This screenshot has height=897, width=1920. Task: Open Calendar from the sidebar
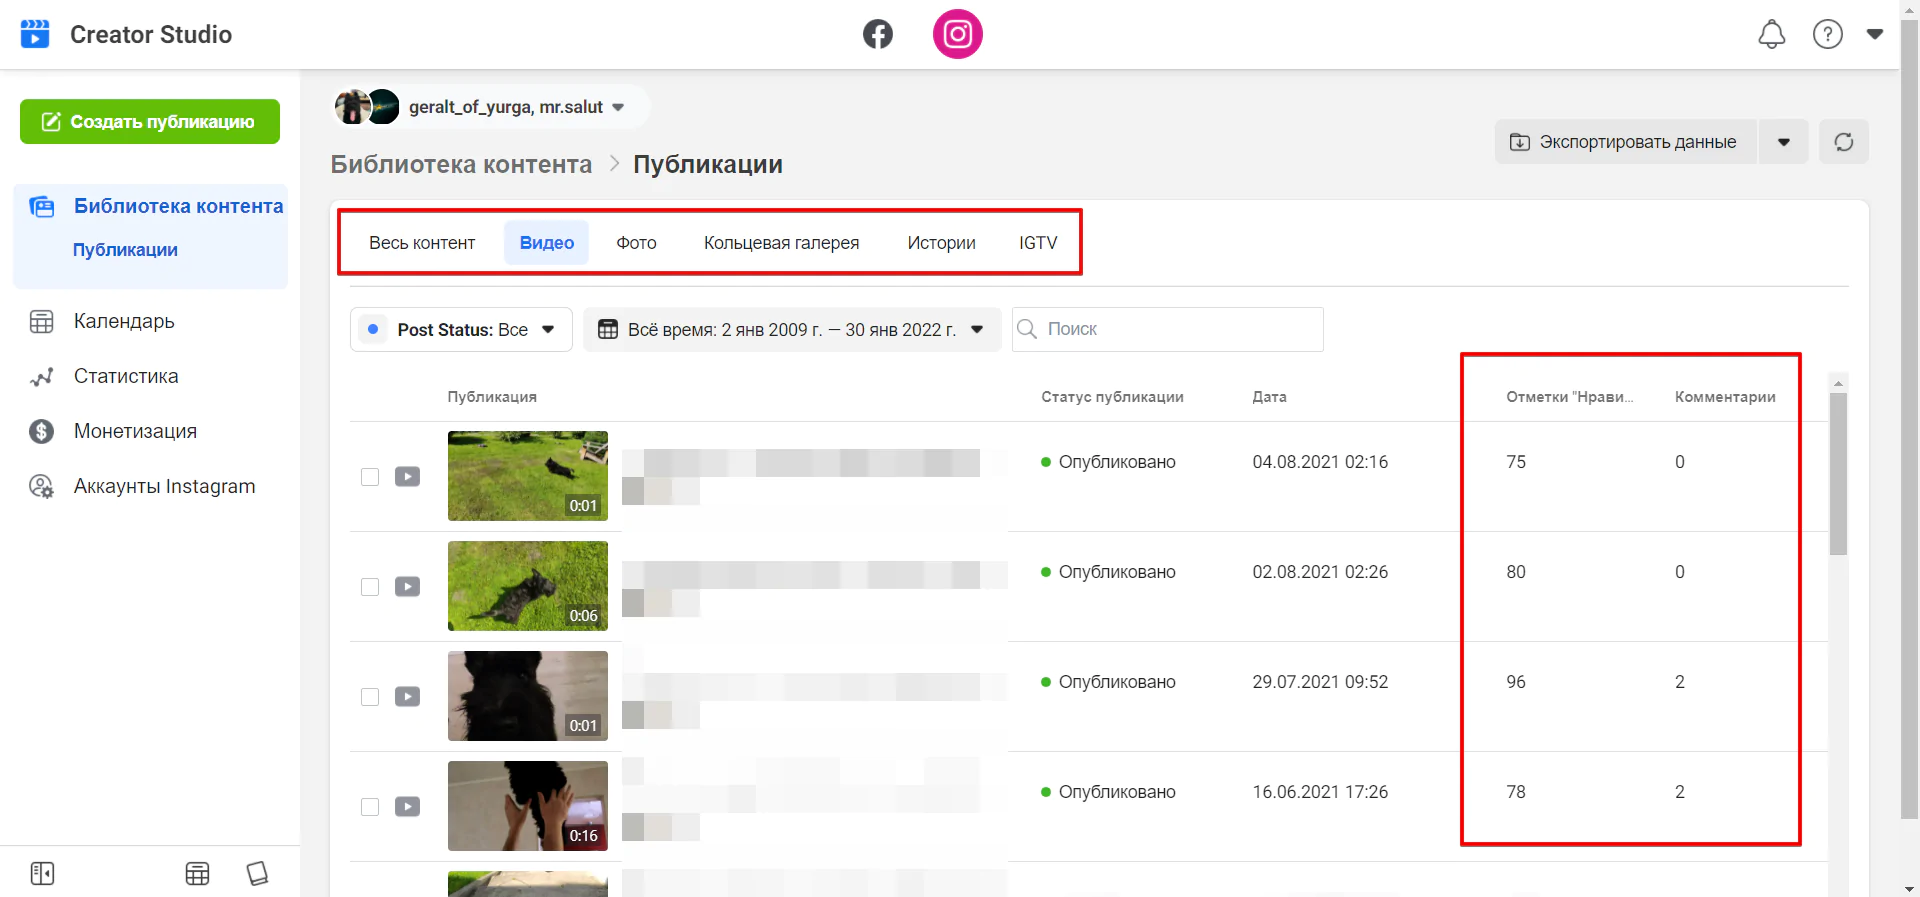tap(124, 321)
